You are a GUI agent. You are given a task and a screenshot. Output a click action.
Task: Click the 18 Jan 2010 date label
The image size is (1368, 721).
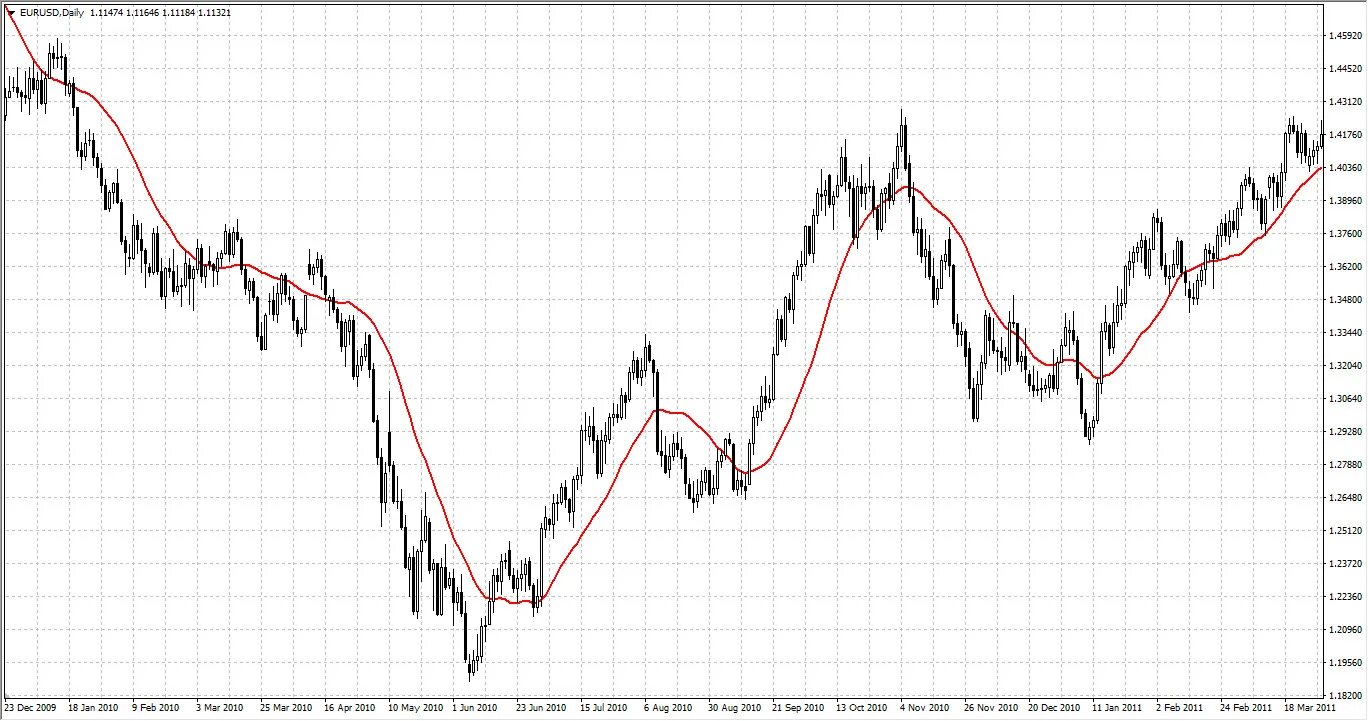[93, 708]
